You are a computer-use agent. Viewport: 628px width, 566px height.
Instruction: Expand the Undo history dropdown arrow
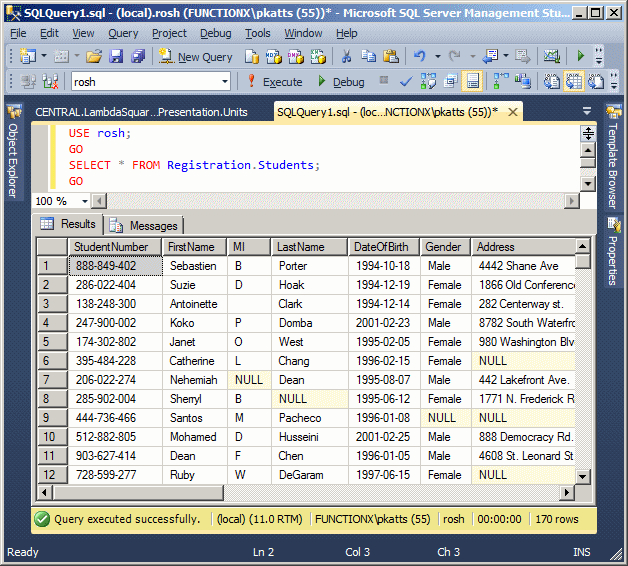[438, 56]
